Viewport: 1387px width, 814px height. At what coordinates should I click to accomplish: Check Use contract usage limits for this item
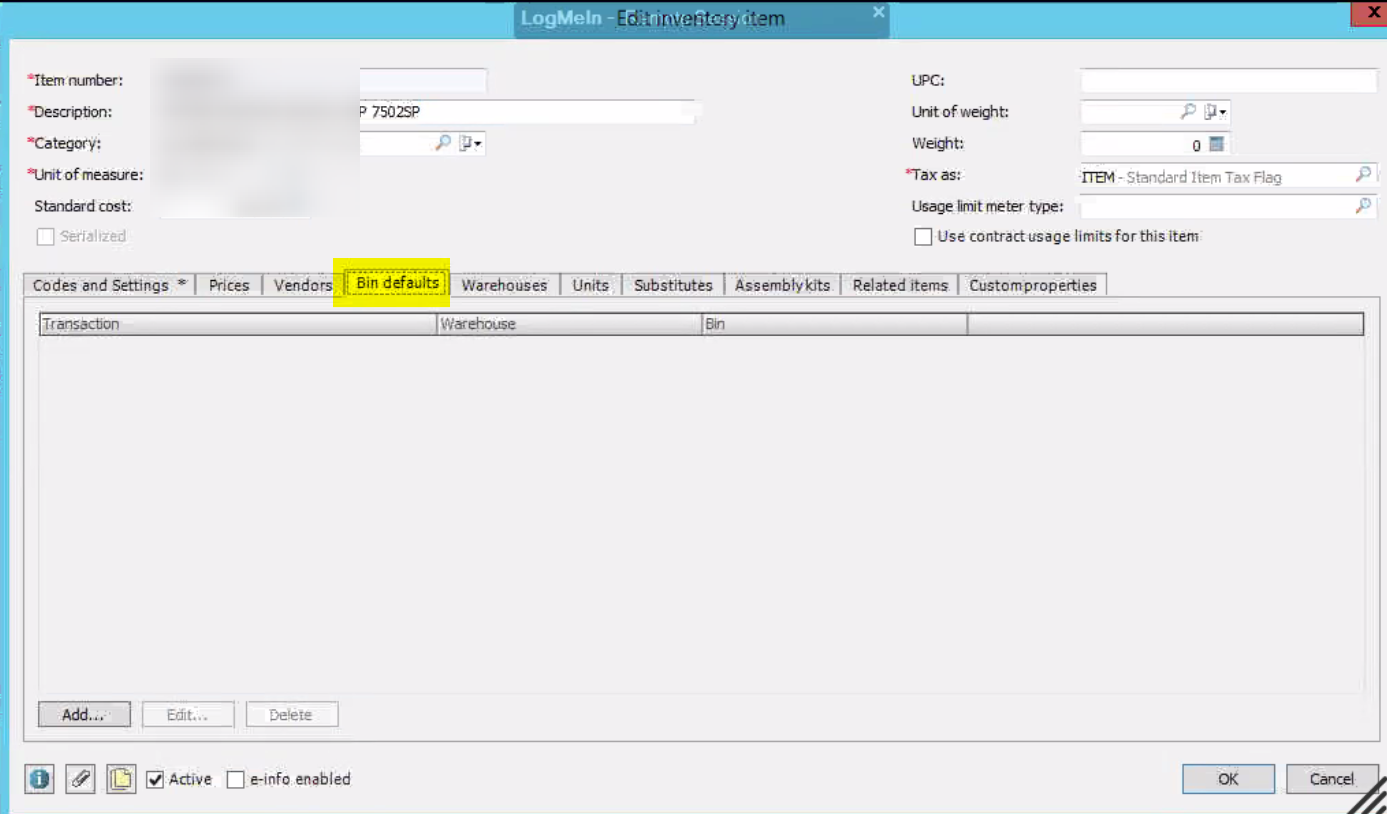pyautogui.click(x=923, y=237)
